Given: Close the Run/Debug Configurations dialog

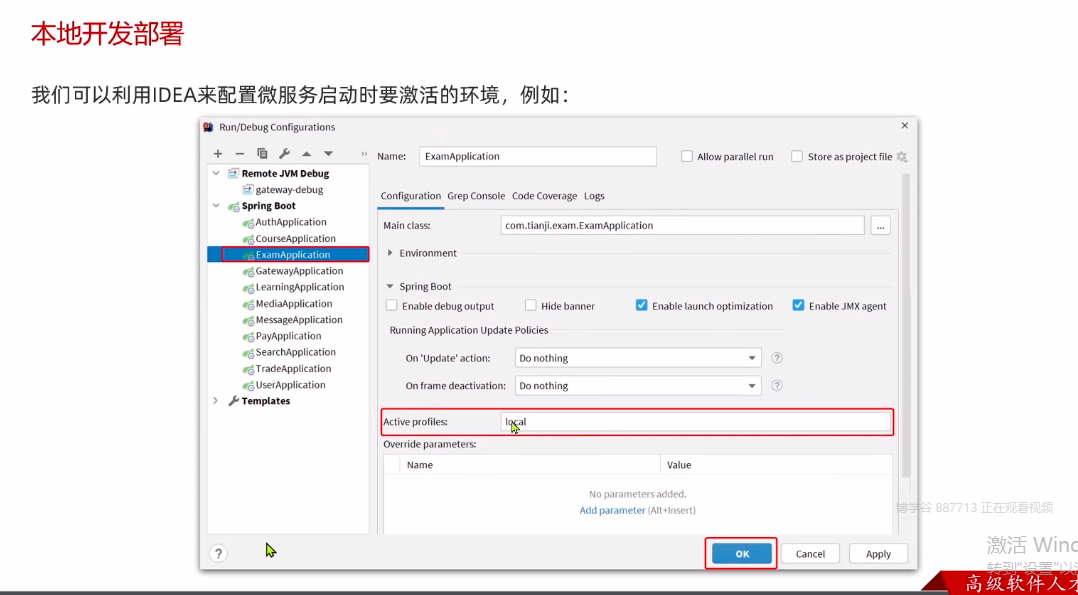Looking at the screenshot, I should point(905,126).
